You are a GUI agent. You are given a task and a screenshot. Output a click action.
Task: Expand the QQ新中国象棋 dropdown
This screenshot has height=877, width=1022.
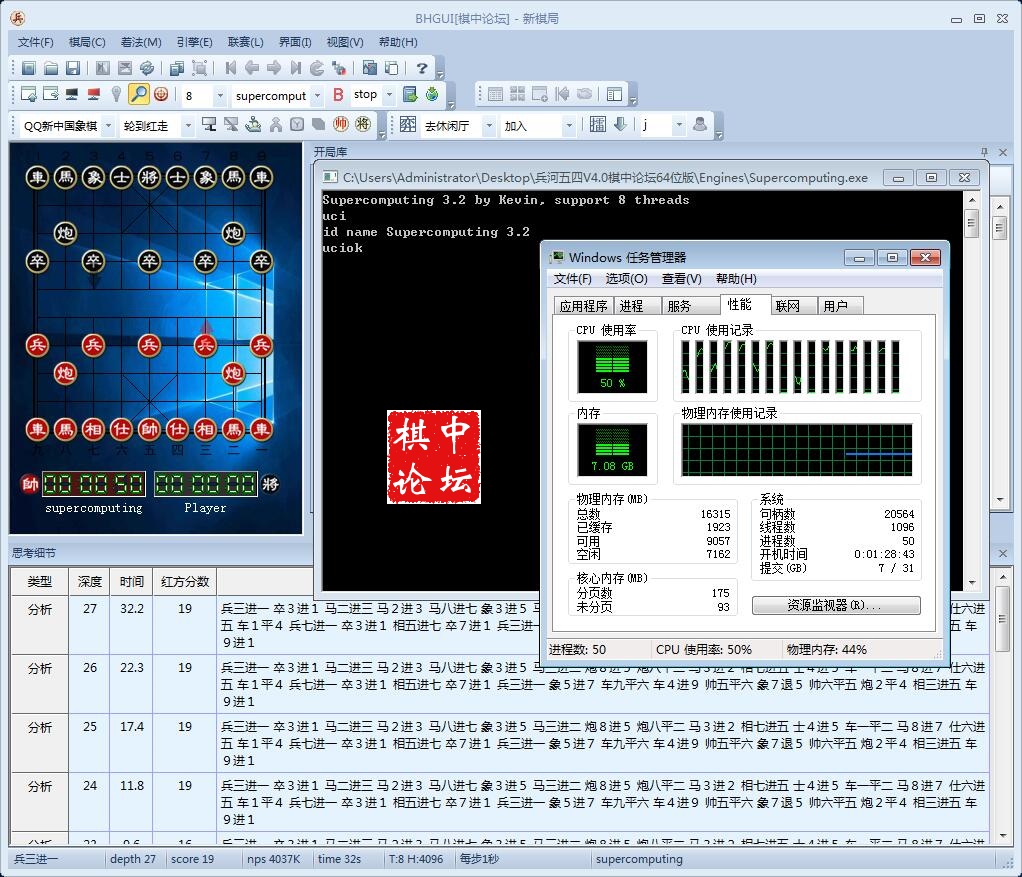108,126
